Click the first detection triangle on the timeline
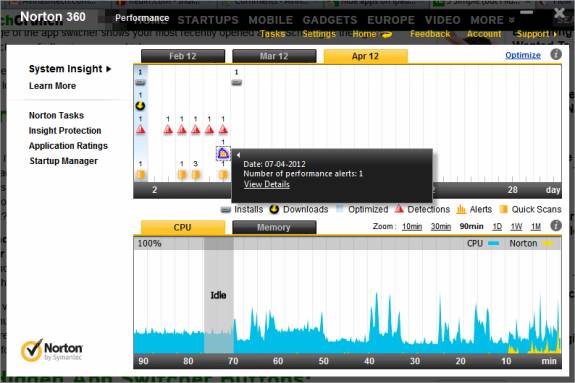Image resolution: width=575 pixels, height=383 pixels. point(140,129)
